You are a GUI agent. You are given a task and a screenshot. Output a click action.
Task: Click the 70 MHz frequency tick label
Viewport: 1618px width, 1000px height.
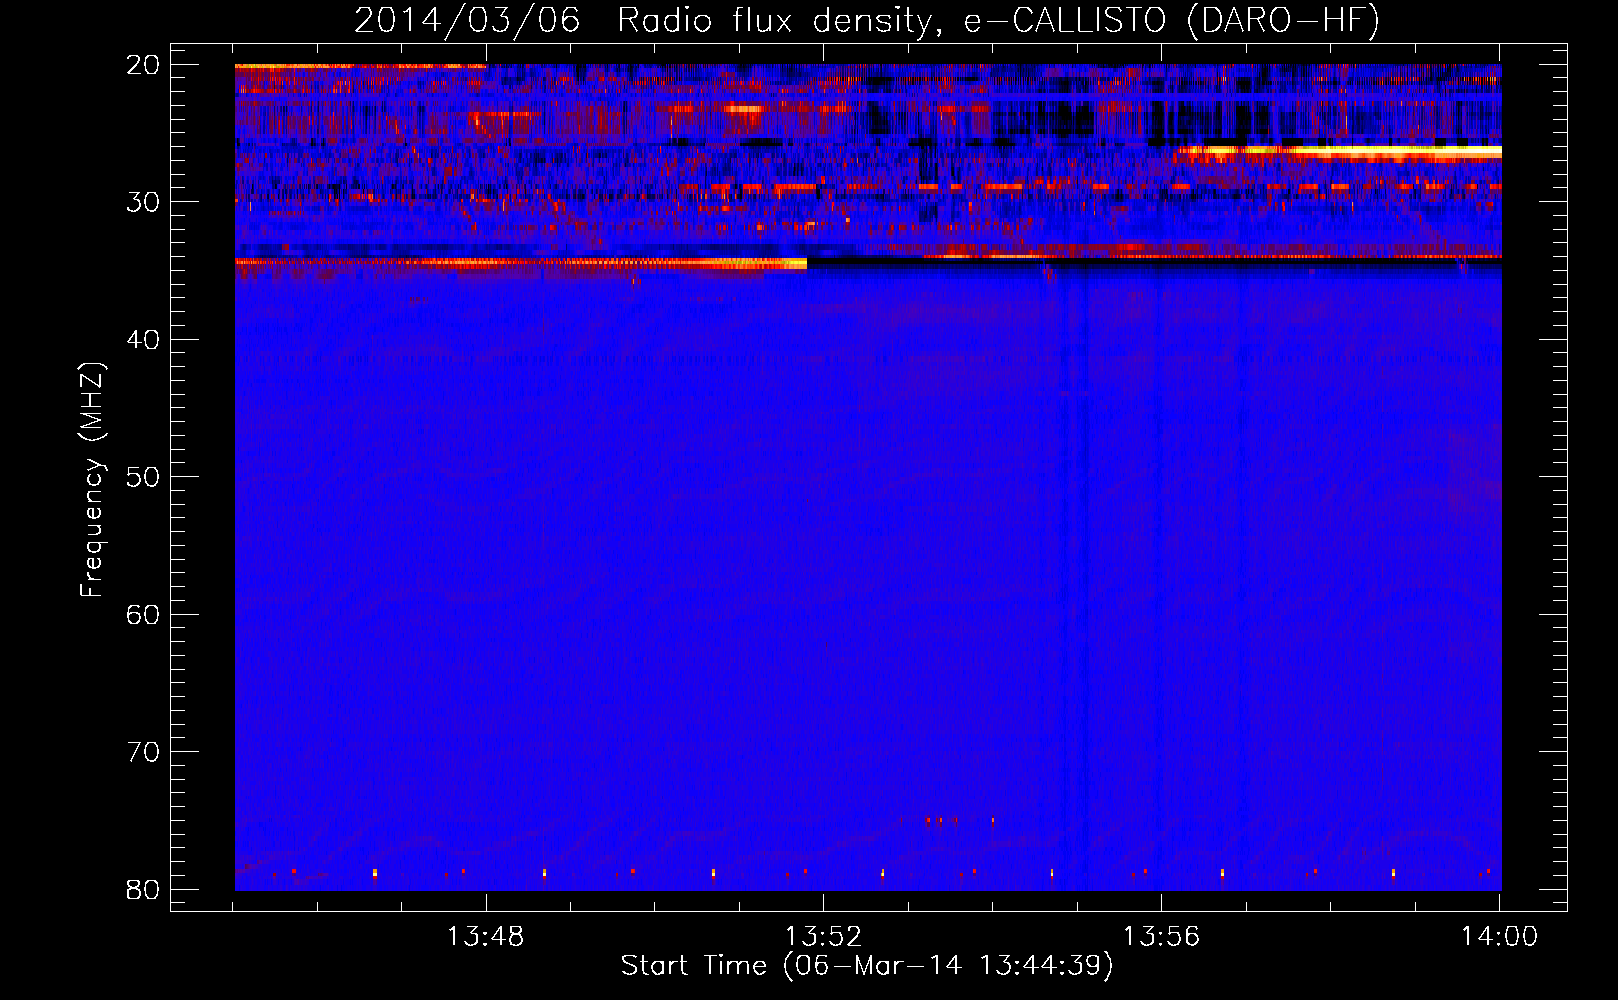tap(143, 752)
